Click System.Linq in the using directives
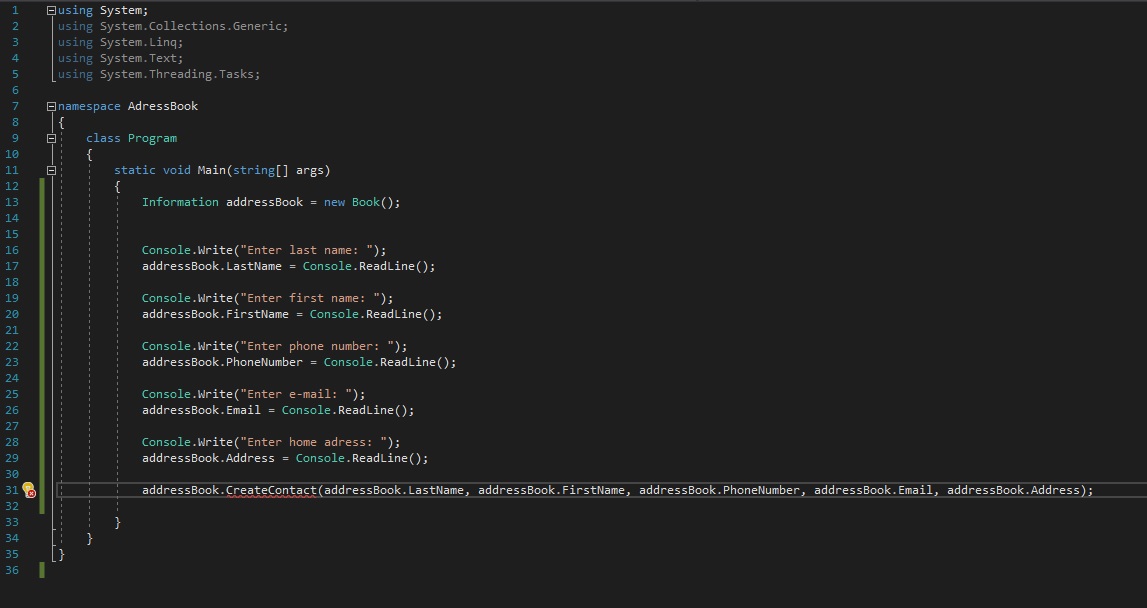Viewport: 1147px width, 608px height. (138, 42)
